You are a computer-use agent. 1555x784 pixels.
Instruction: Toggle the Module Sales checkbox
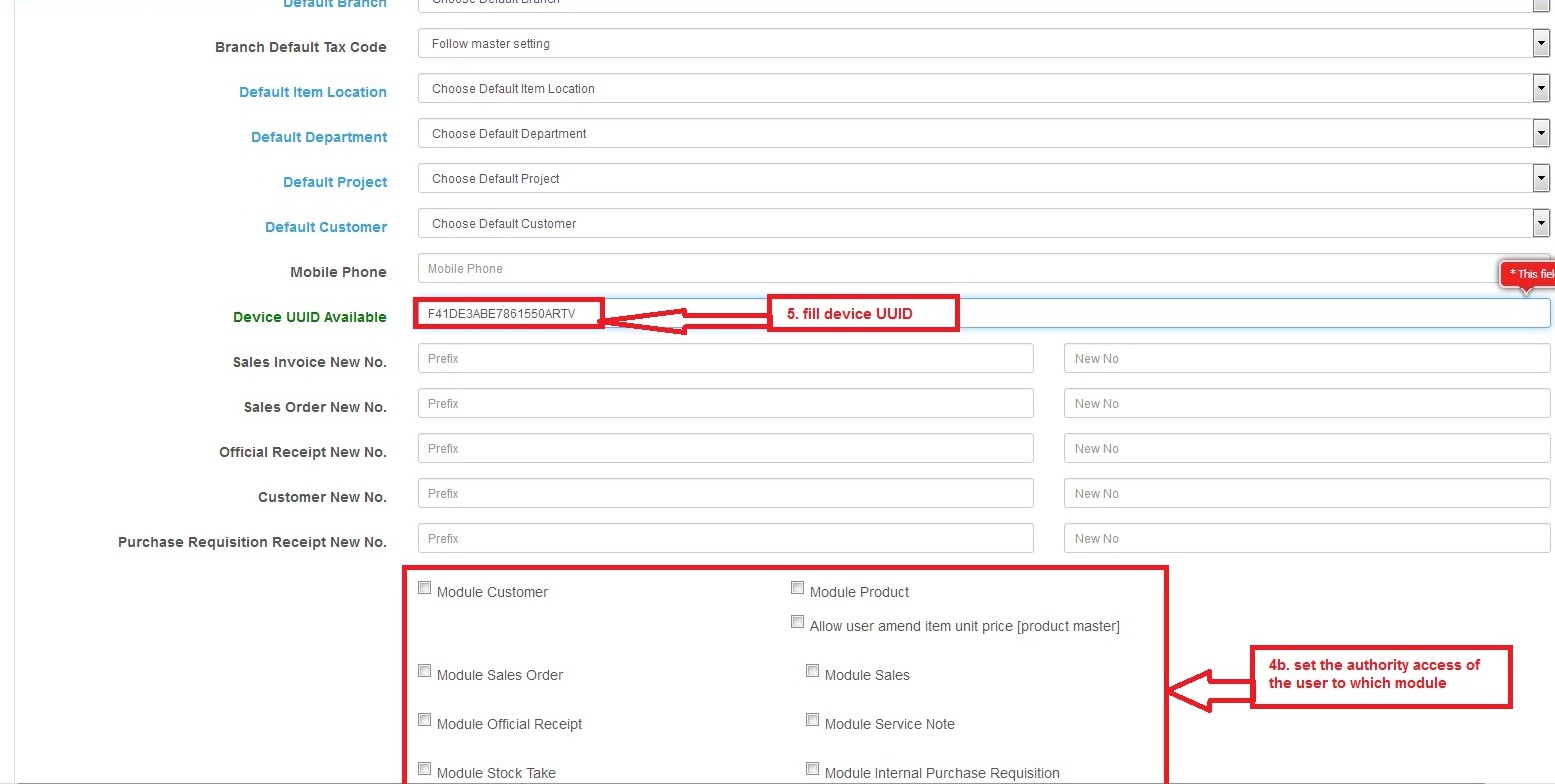pos(812,671)
